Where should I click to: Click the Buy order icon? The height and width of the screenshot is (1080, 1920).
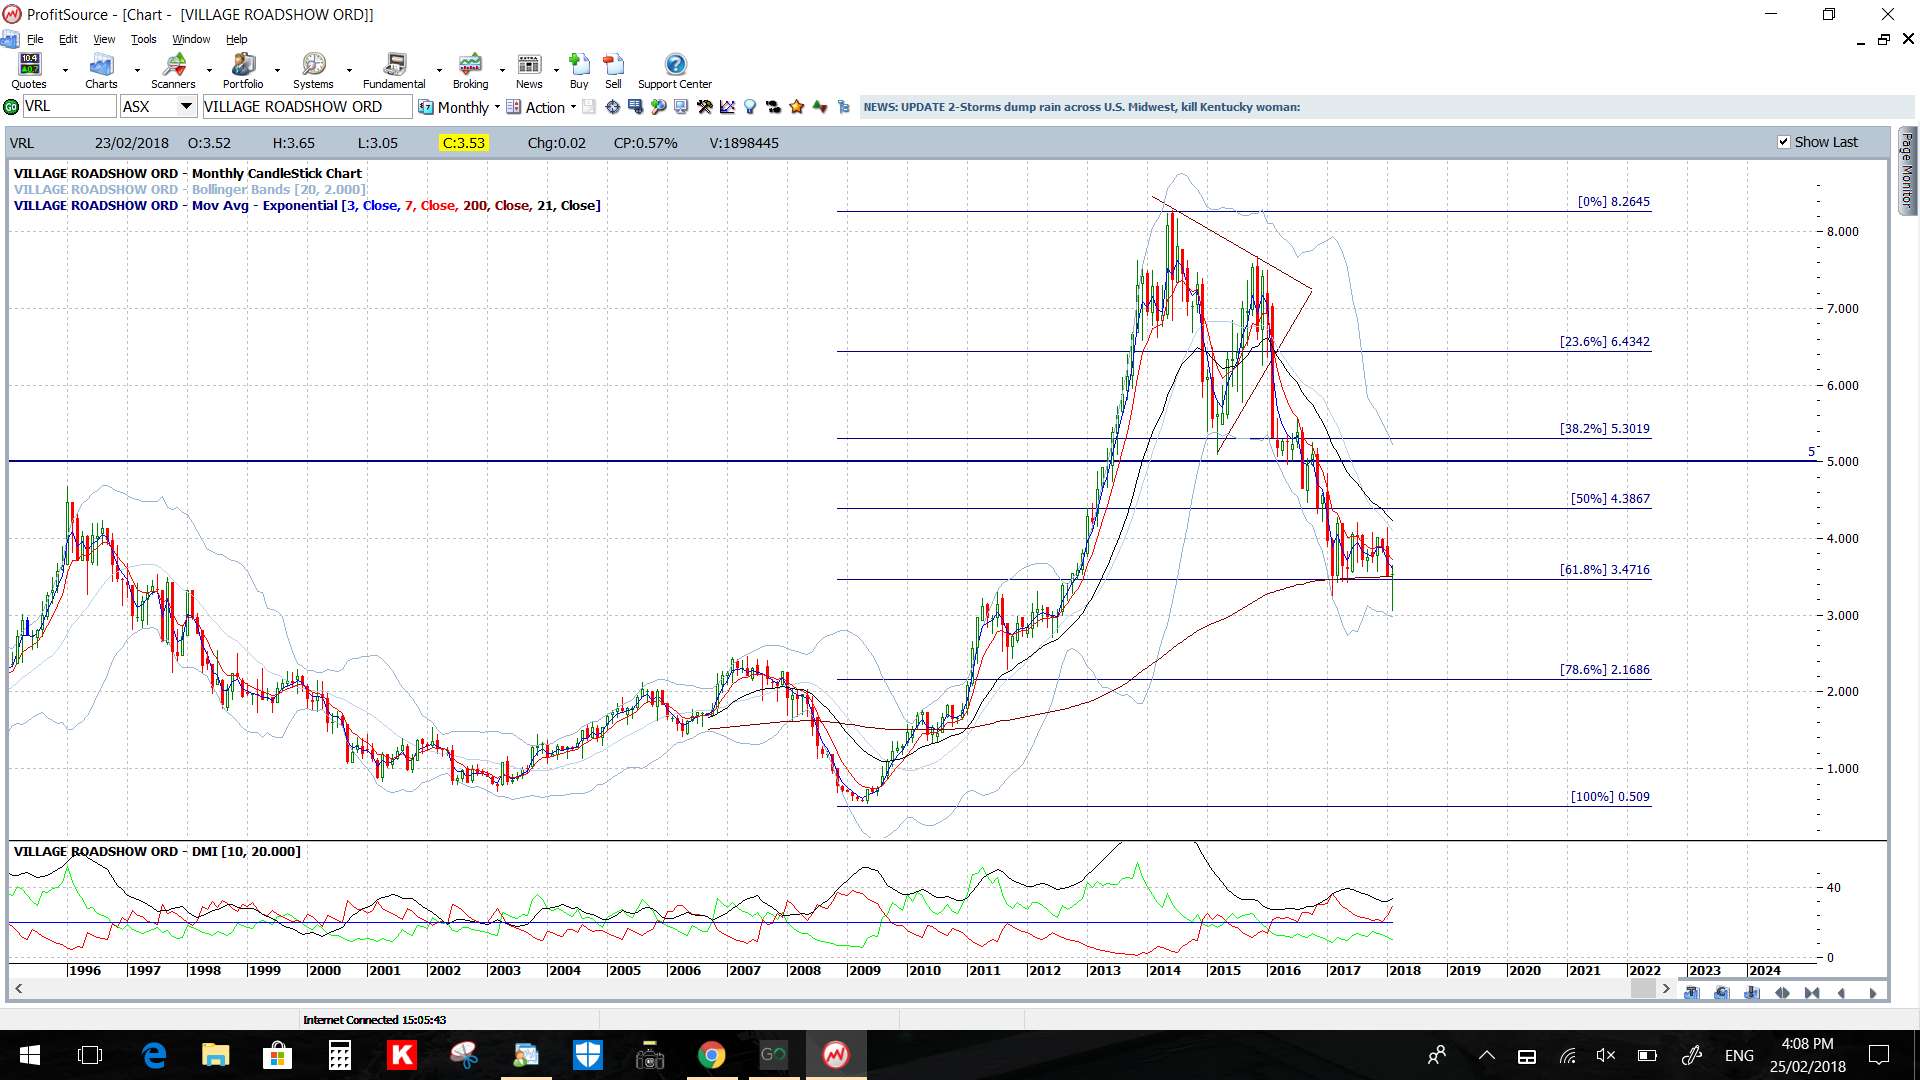pos(579,71)
